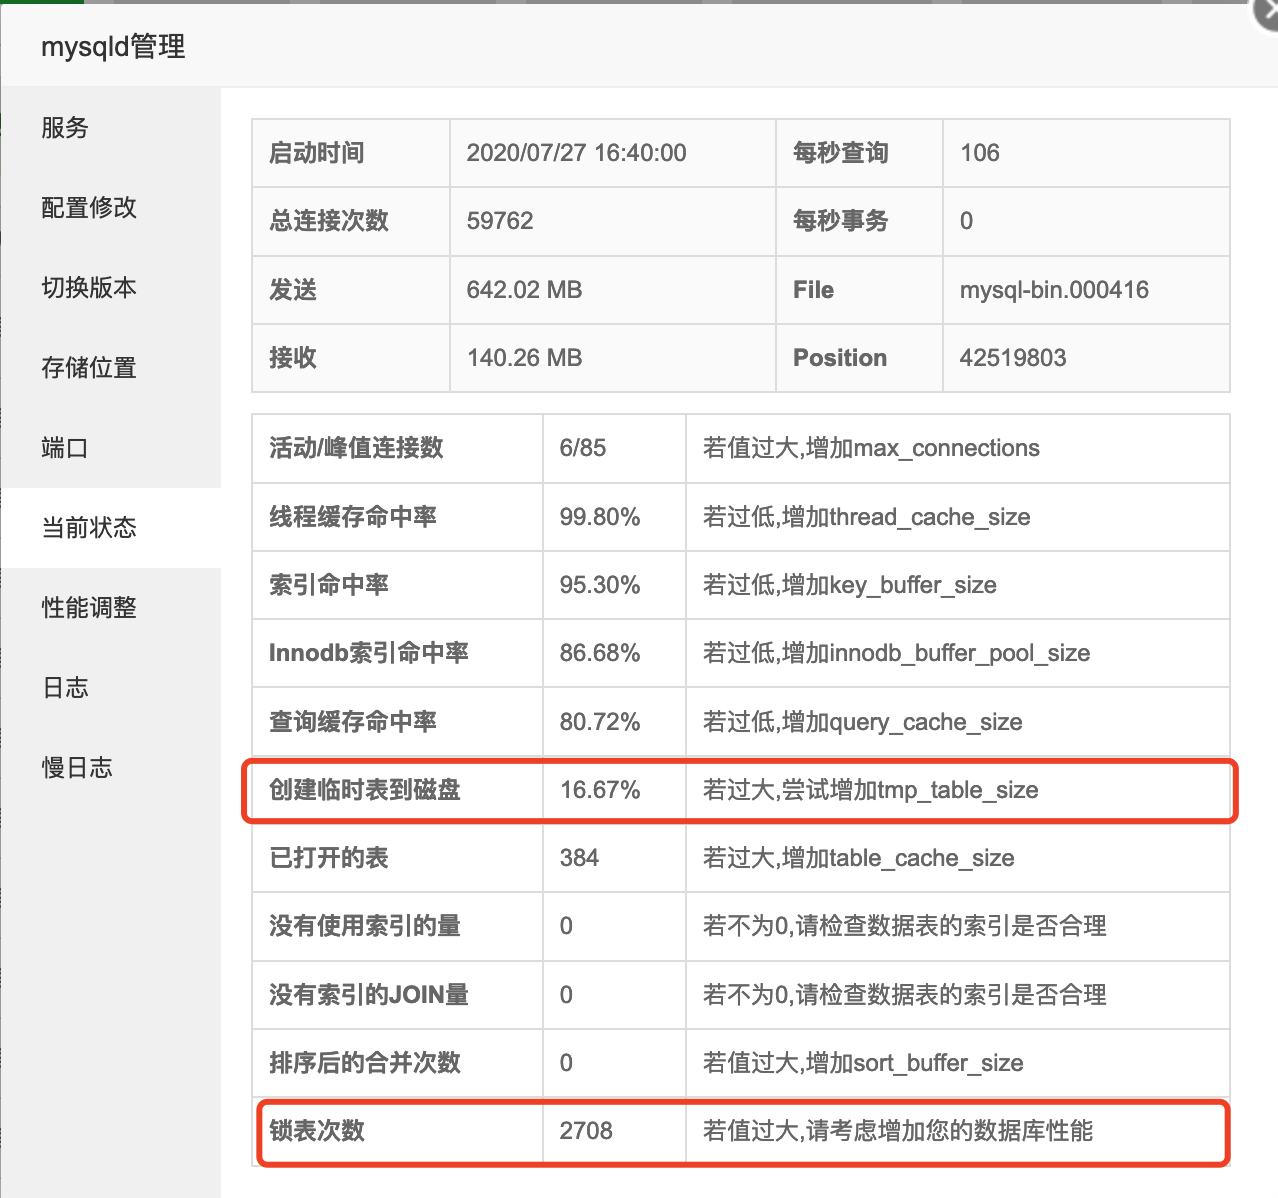Screen dimensions: 1278x1198
Task: Click the 已打开的表 label
Action: pyautogui.click(x=329, y=858)
